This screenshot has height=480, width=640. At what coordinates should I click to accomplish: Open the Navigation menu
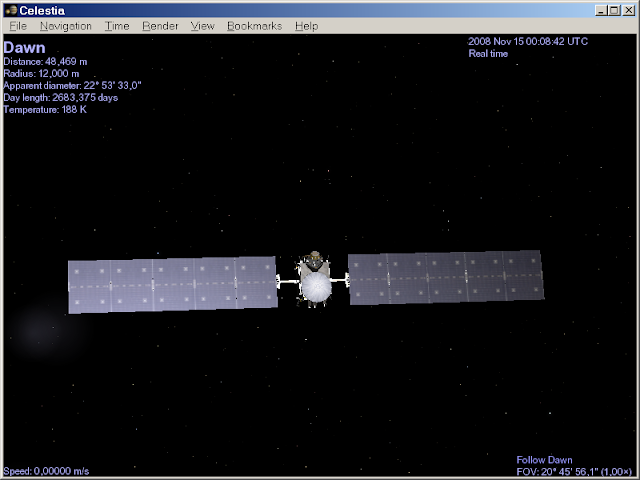point(66,26)
